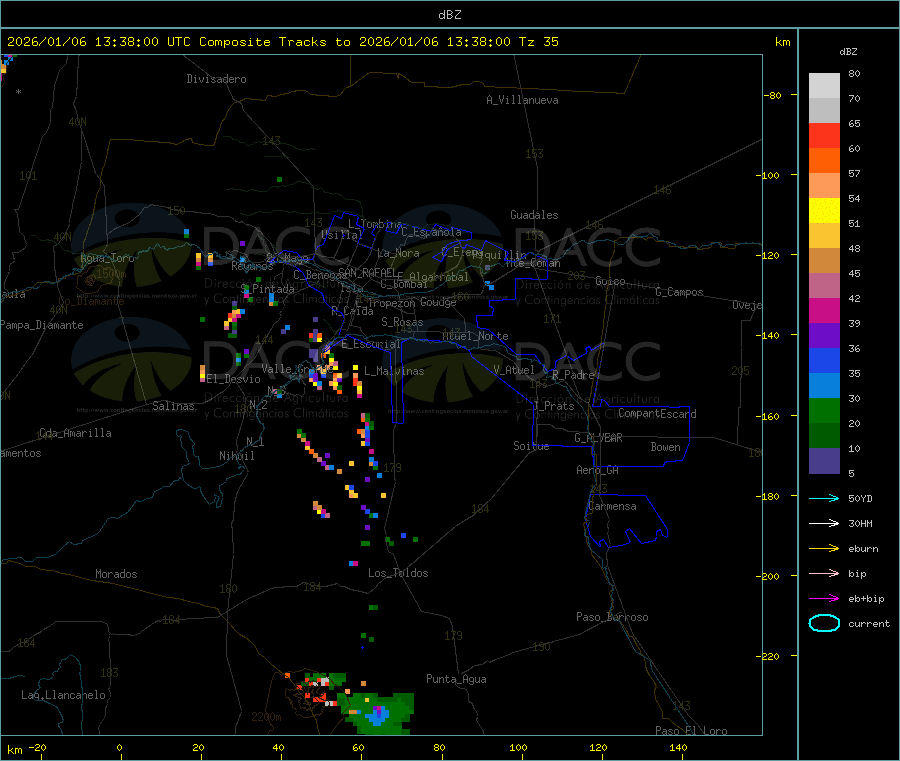Viewport: 900px width, 761px height.
Task: Click the cyan 'current' ellipse legend symbol
Action: (x=824, y=623)
